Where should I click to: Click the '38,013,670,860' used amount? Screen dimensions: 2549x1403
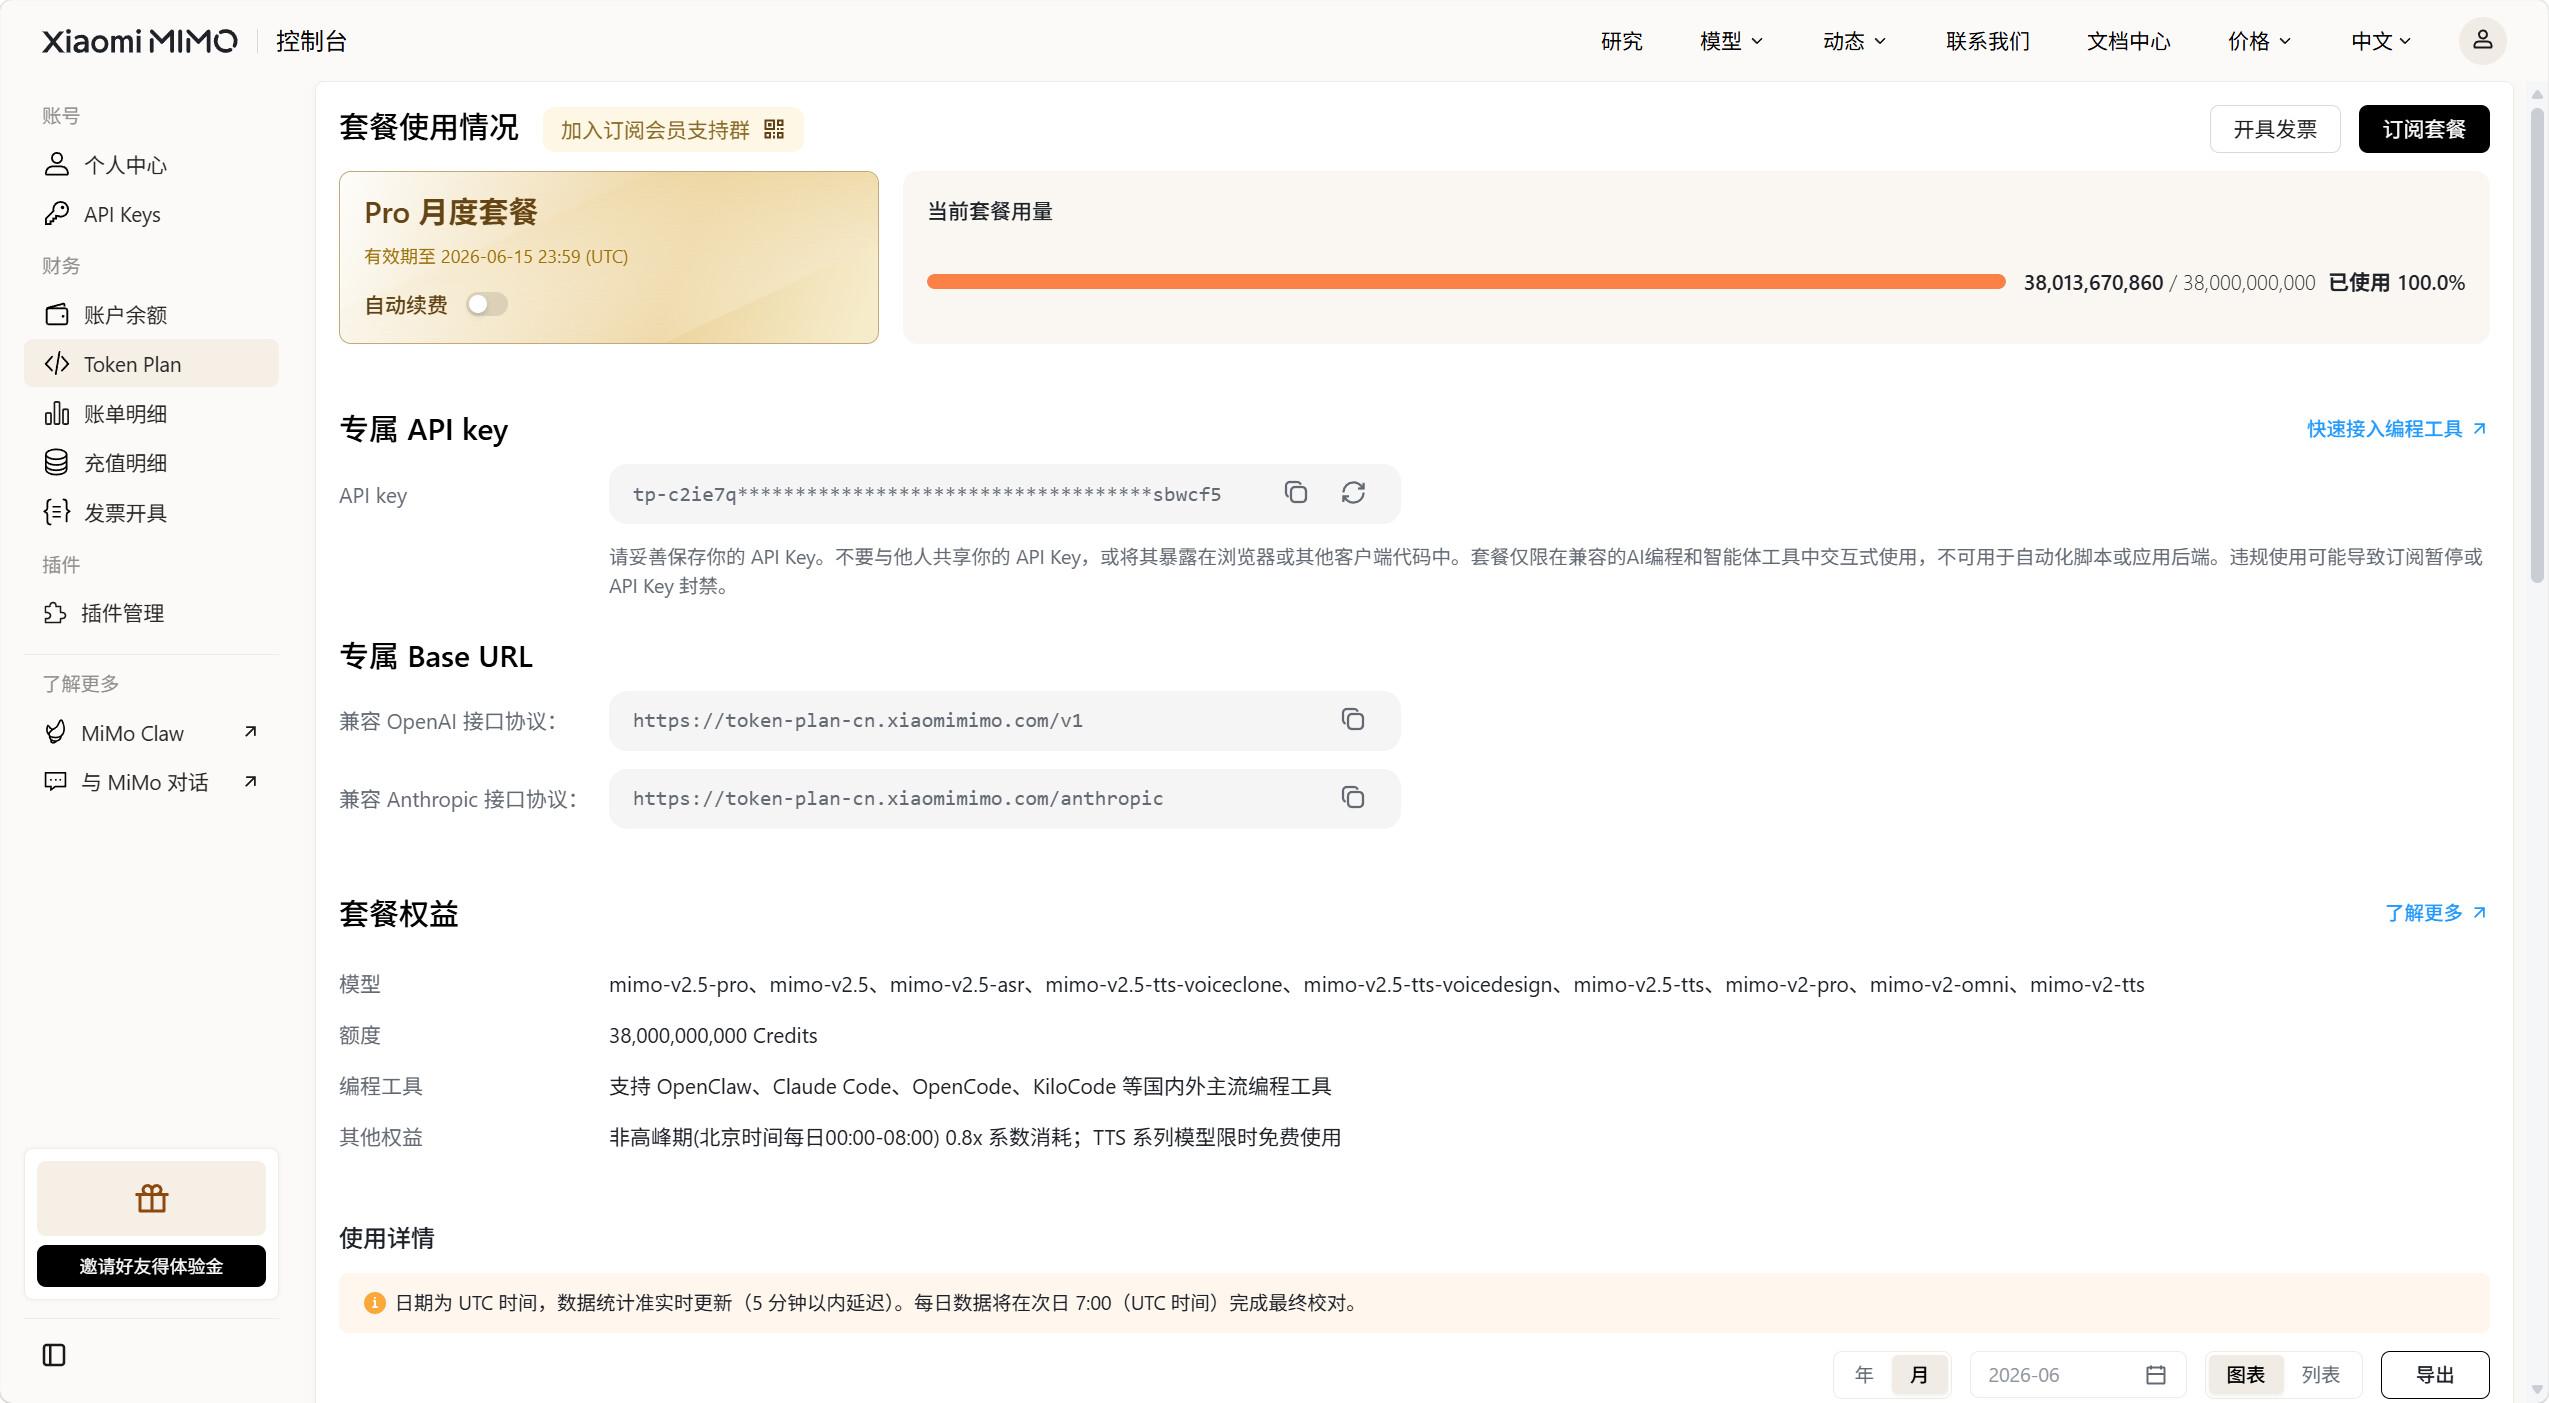[2093, 283]
